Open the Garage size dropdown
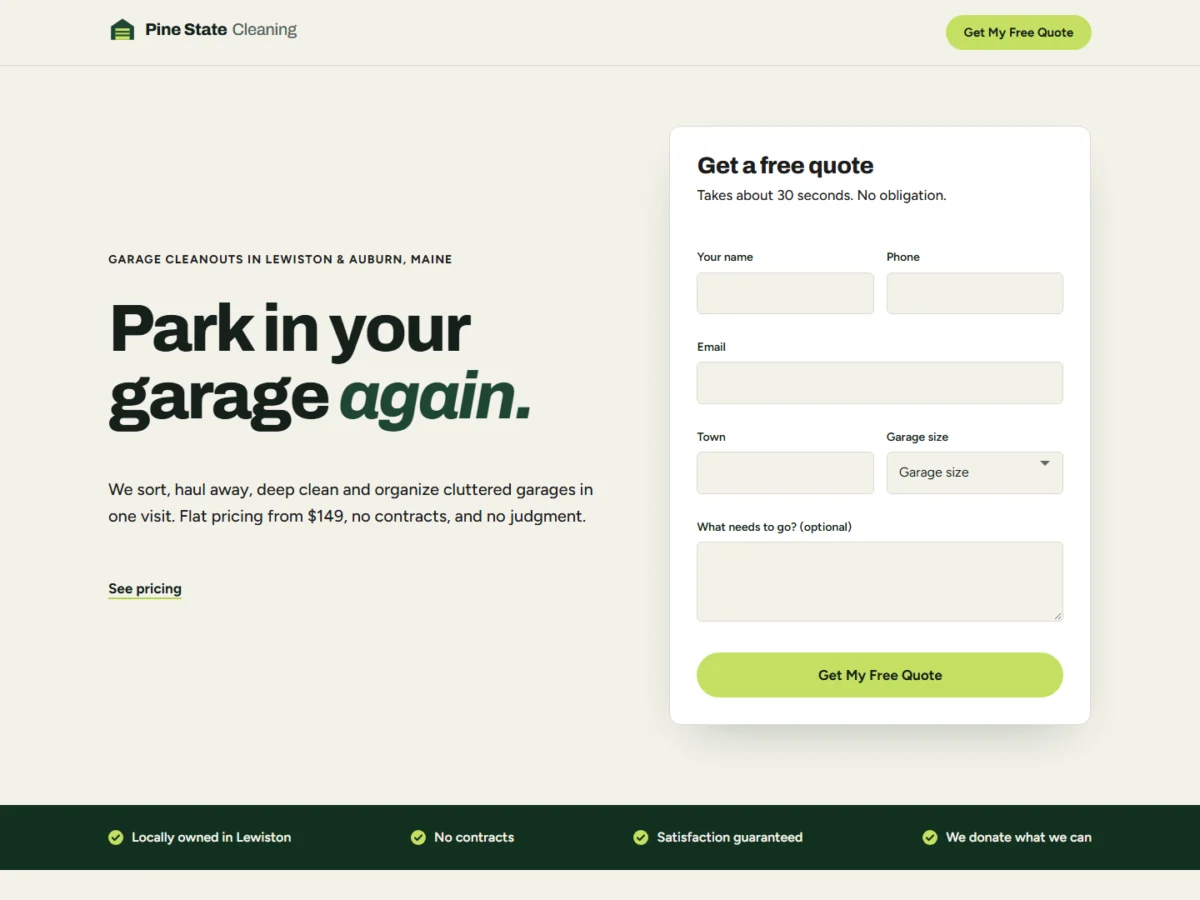This screenshot has height=900, width=1200. 975,473
